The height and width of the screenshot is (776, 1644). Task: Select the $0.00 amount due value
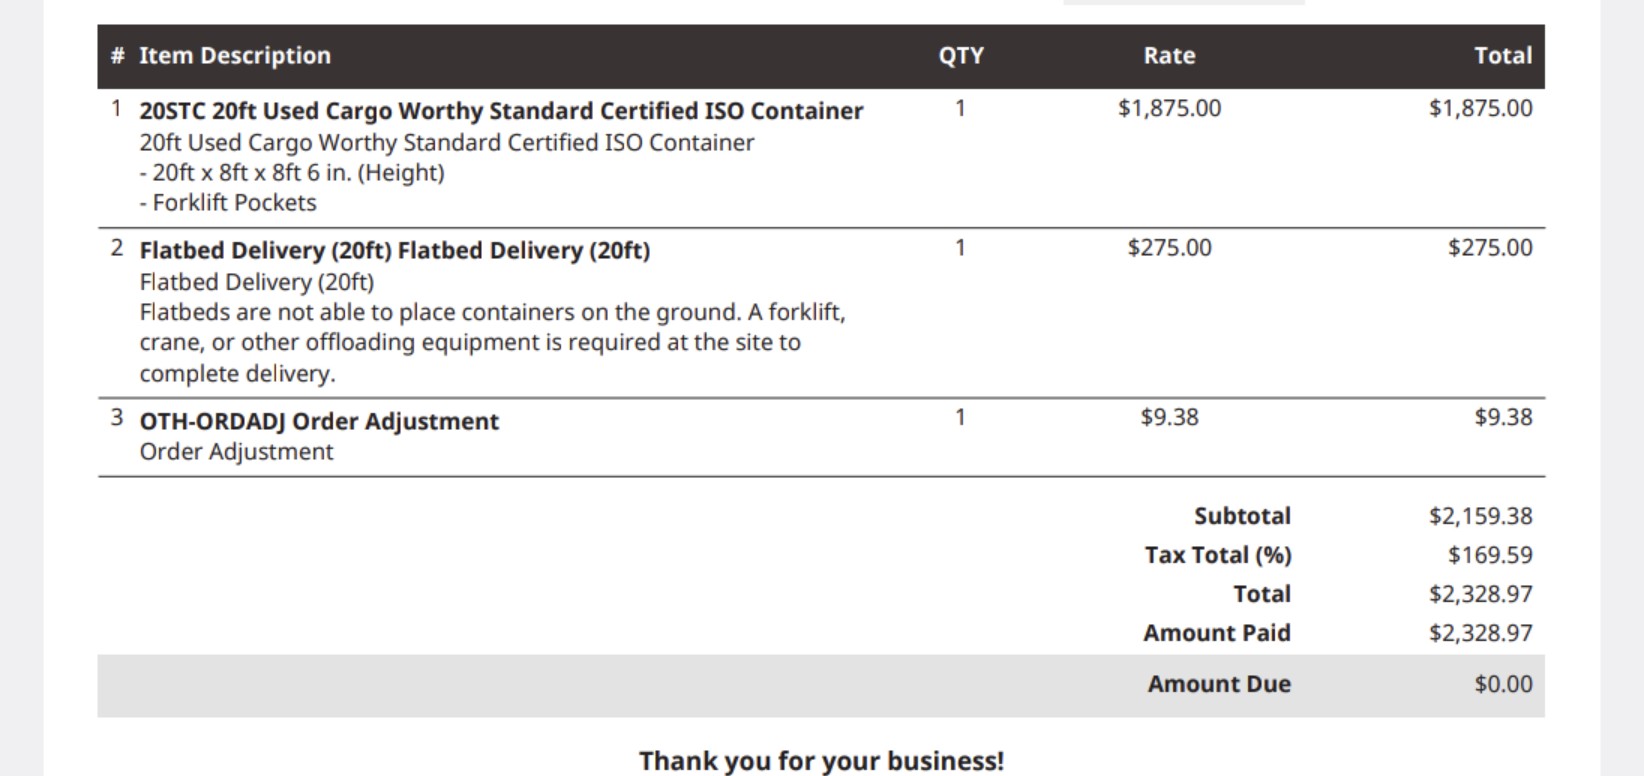click(x=1503, y=684)
